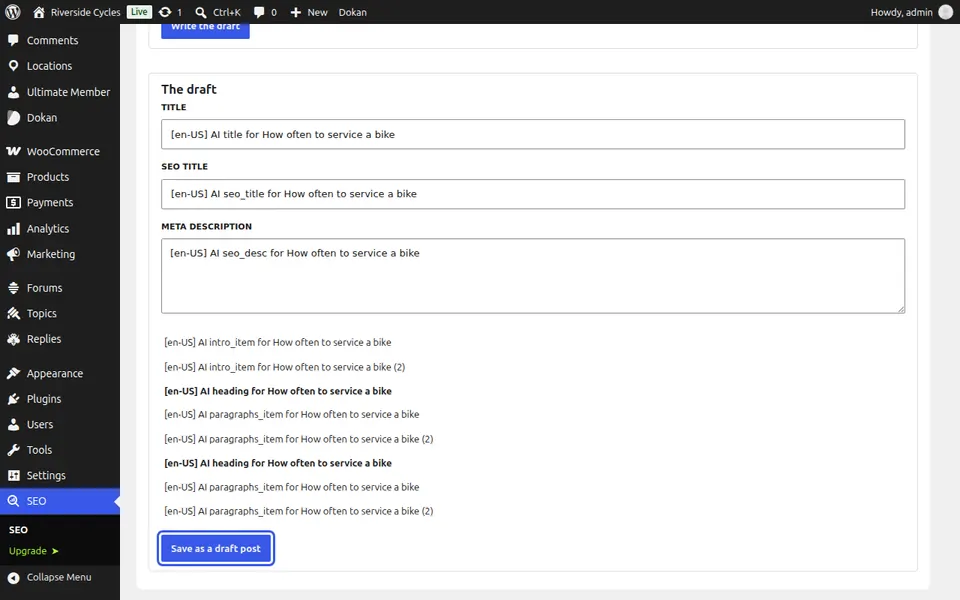Viewport: 960px width, 600px height.
Task: Click the Upgrade link under SEO
Action: click(x=34, y=551)
